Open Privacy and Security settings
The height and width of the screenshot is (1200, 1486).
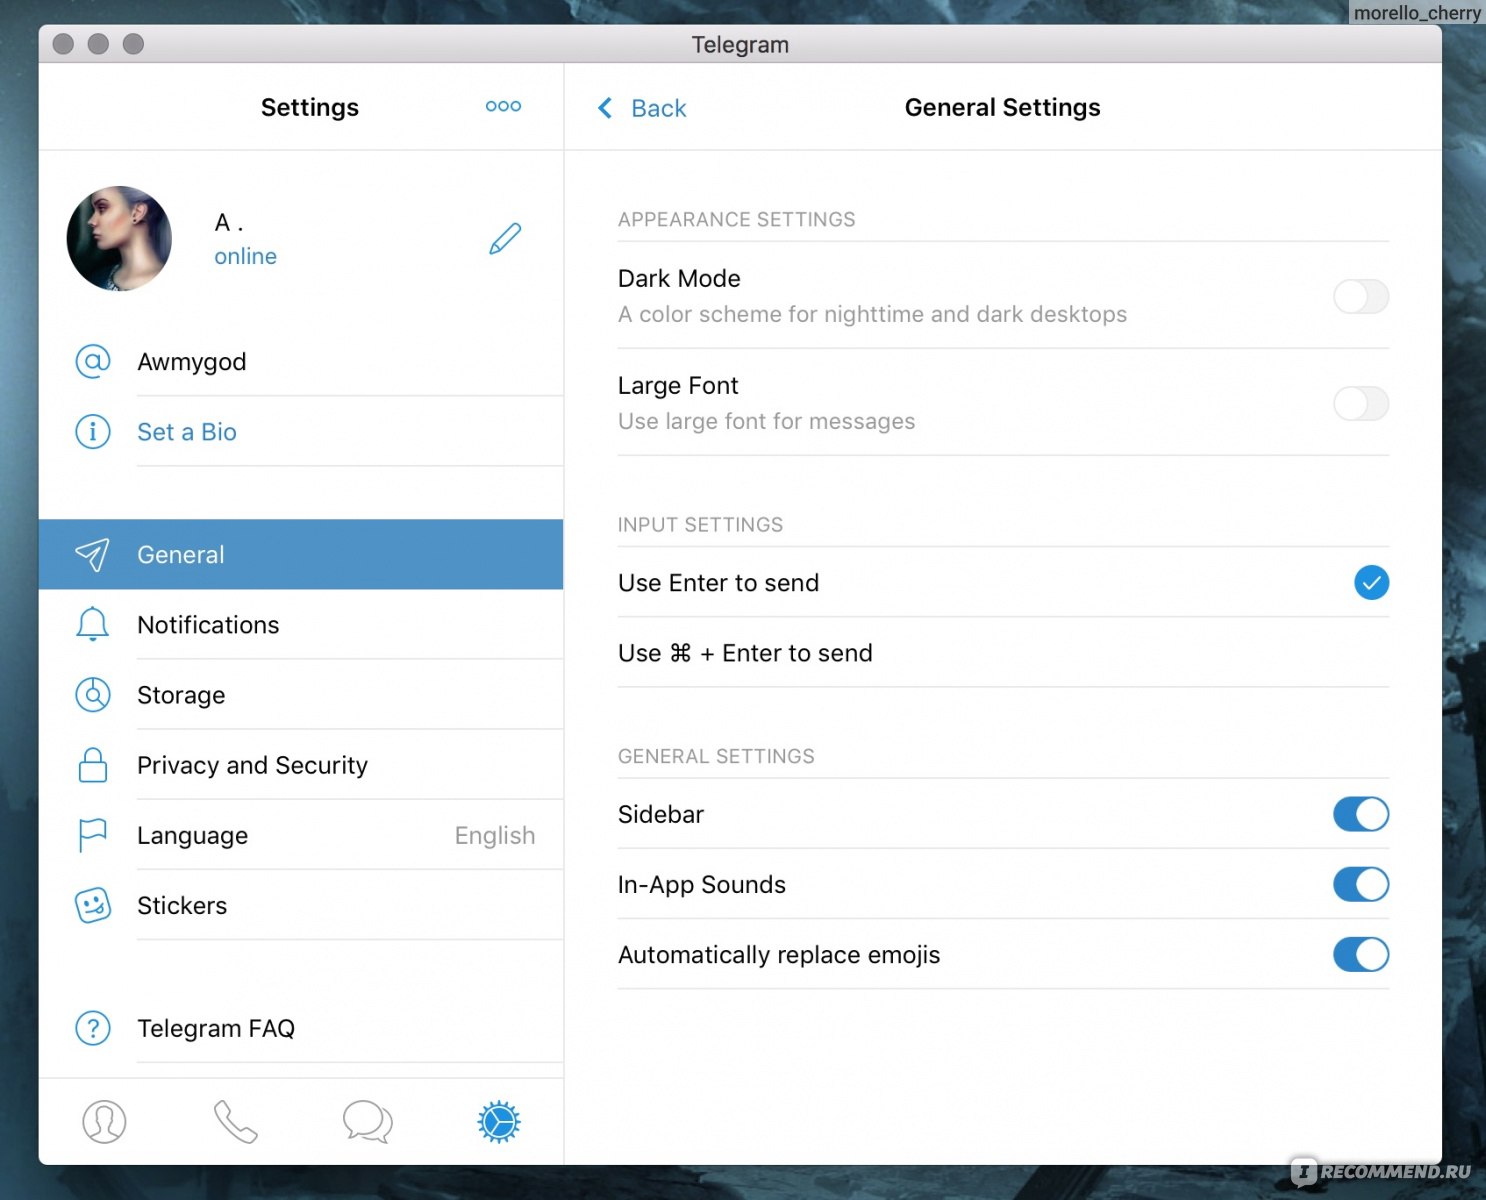point(252,765)
